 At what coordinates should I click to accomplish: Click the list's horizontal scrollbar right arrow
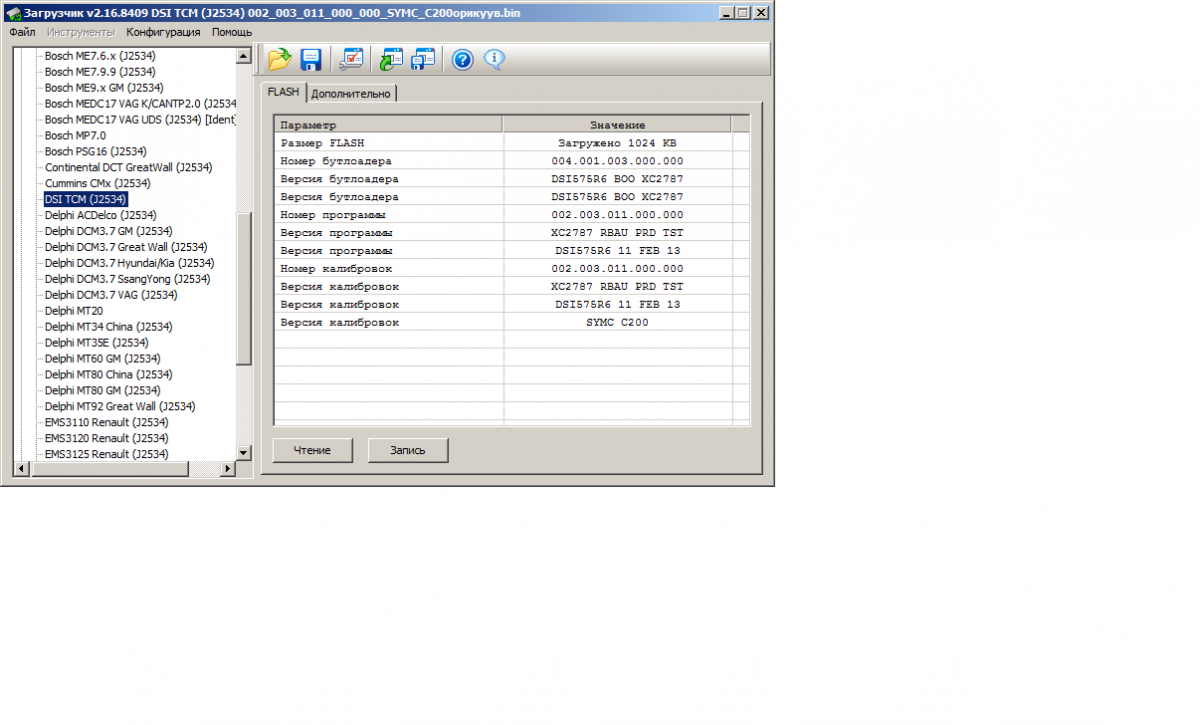coord(228,468)
